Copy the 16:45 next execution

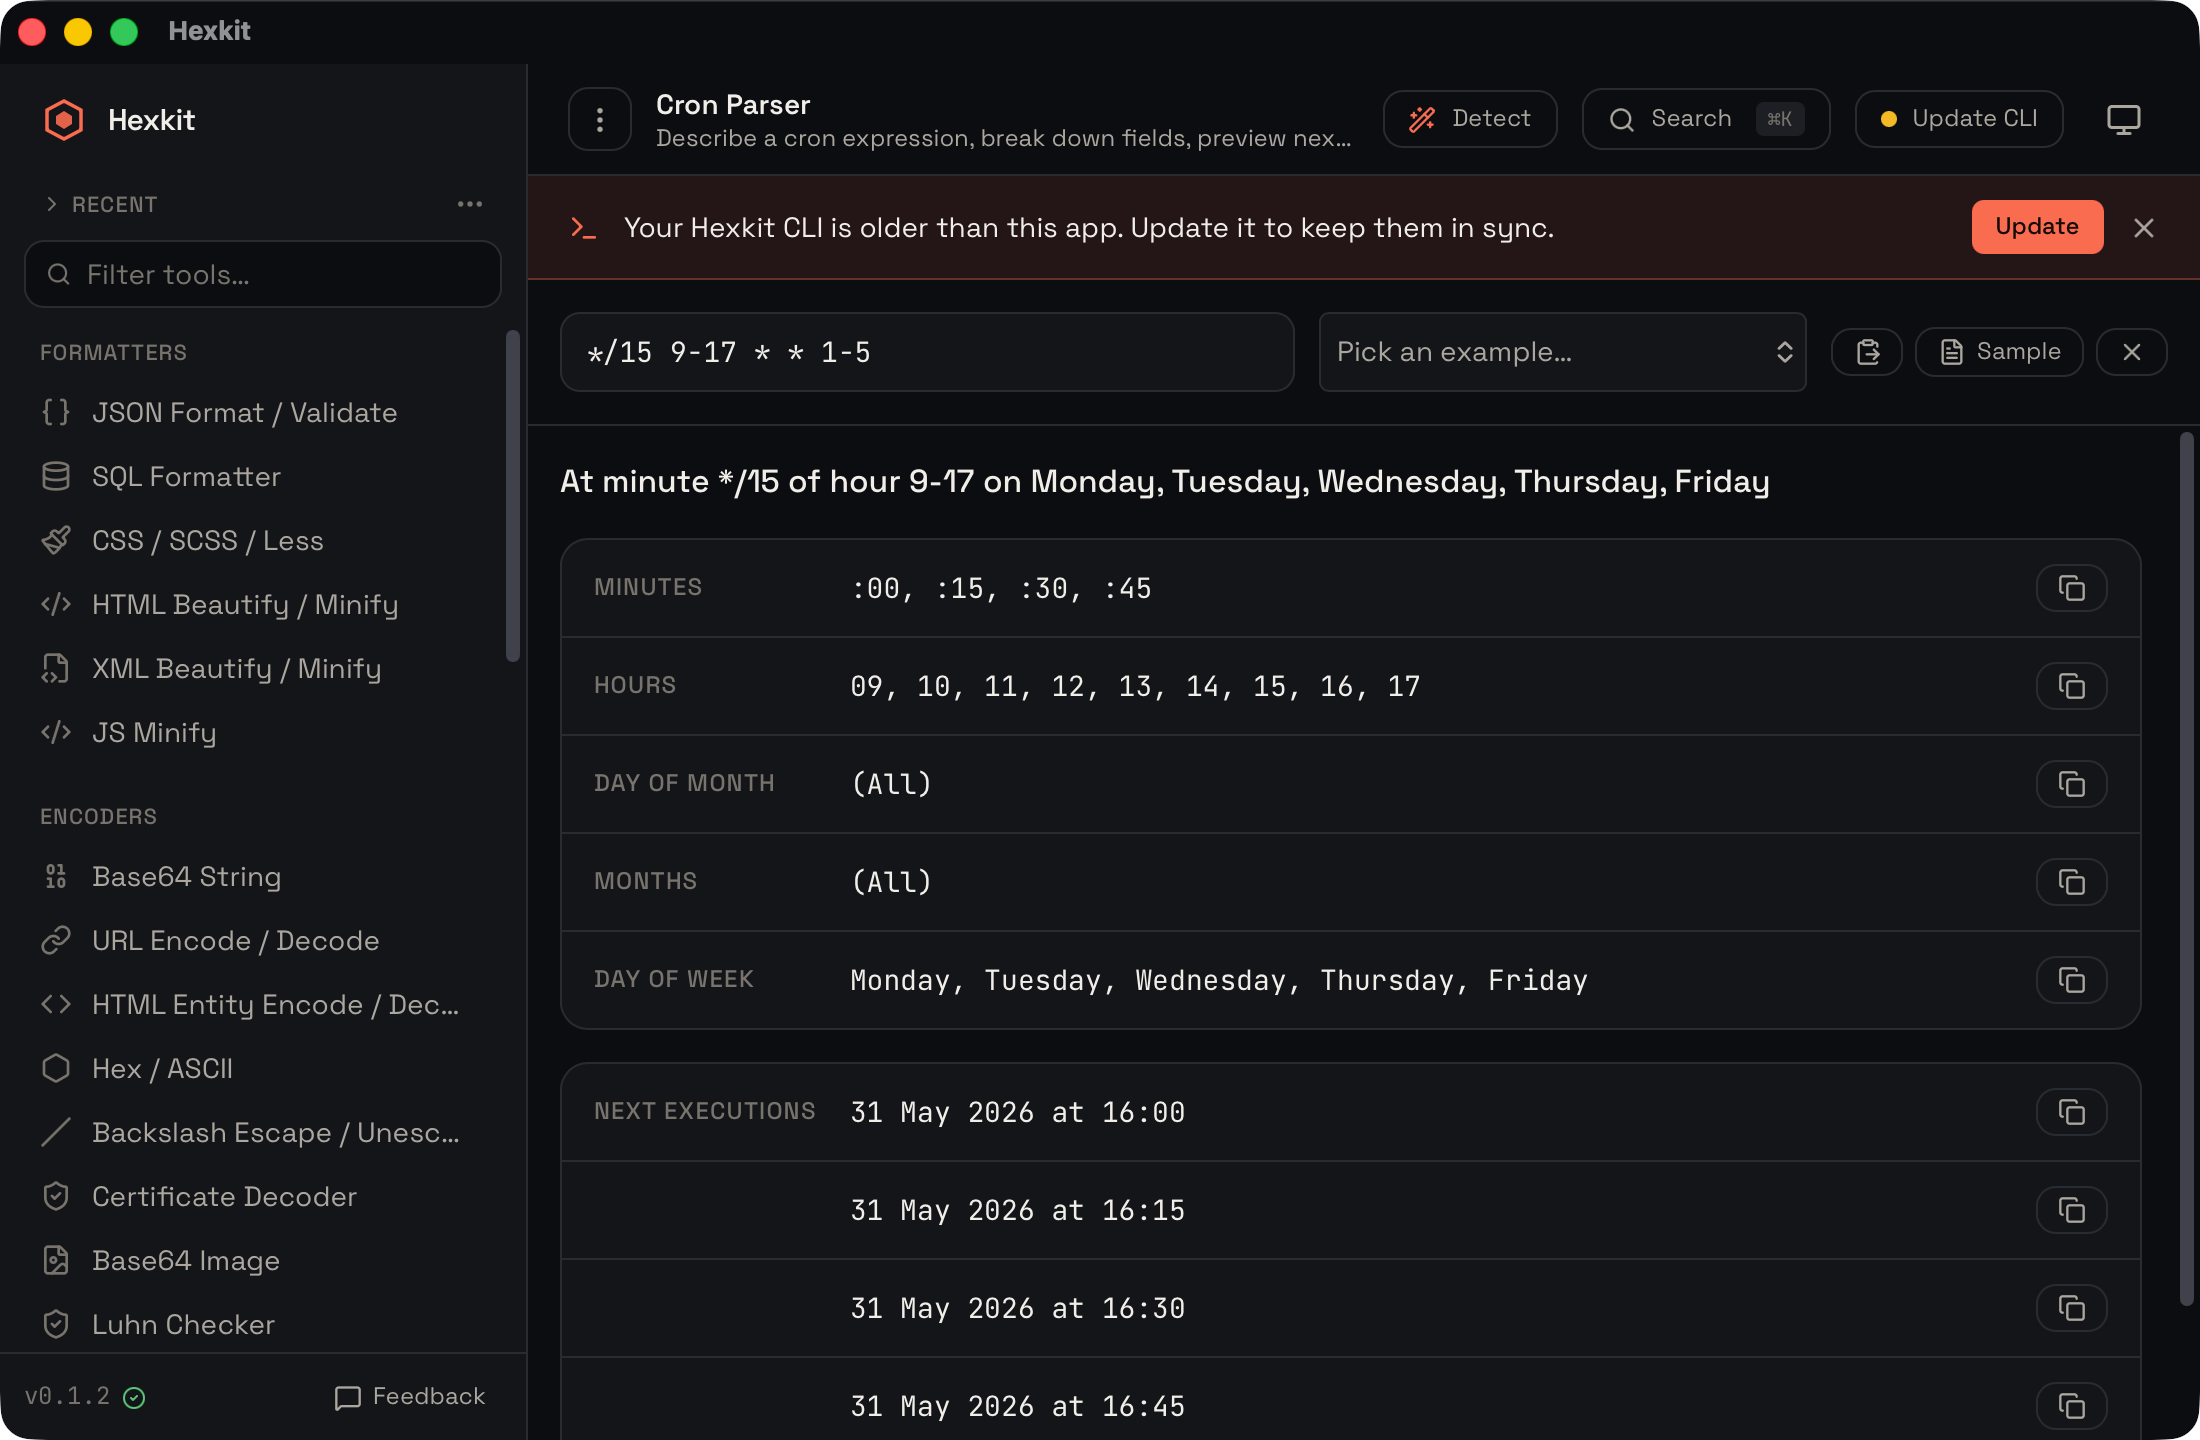tap(2072, 1406)
